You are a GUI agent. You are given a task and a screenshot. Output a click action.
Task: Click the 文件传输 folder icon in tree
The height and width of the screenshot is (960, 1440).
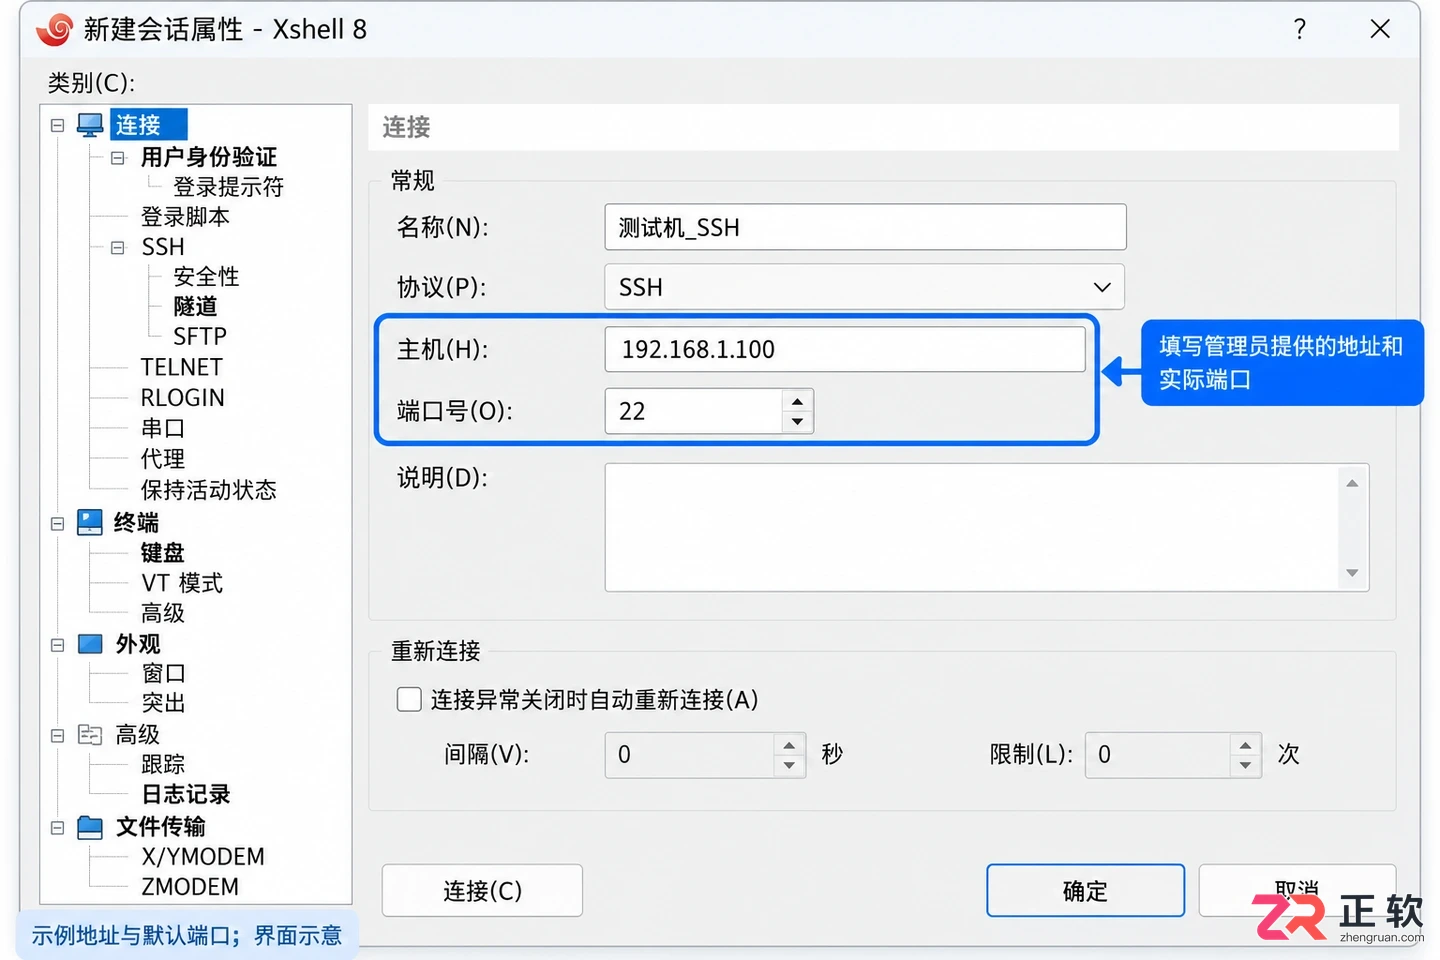coord(90,827)
